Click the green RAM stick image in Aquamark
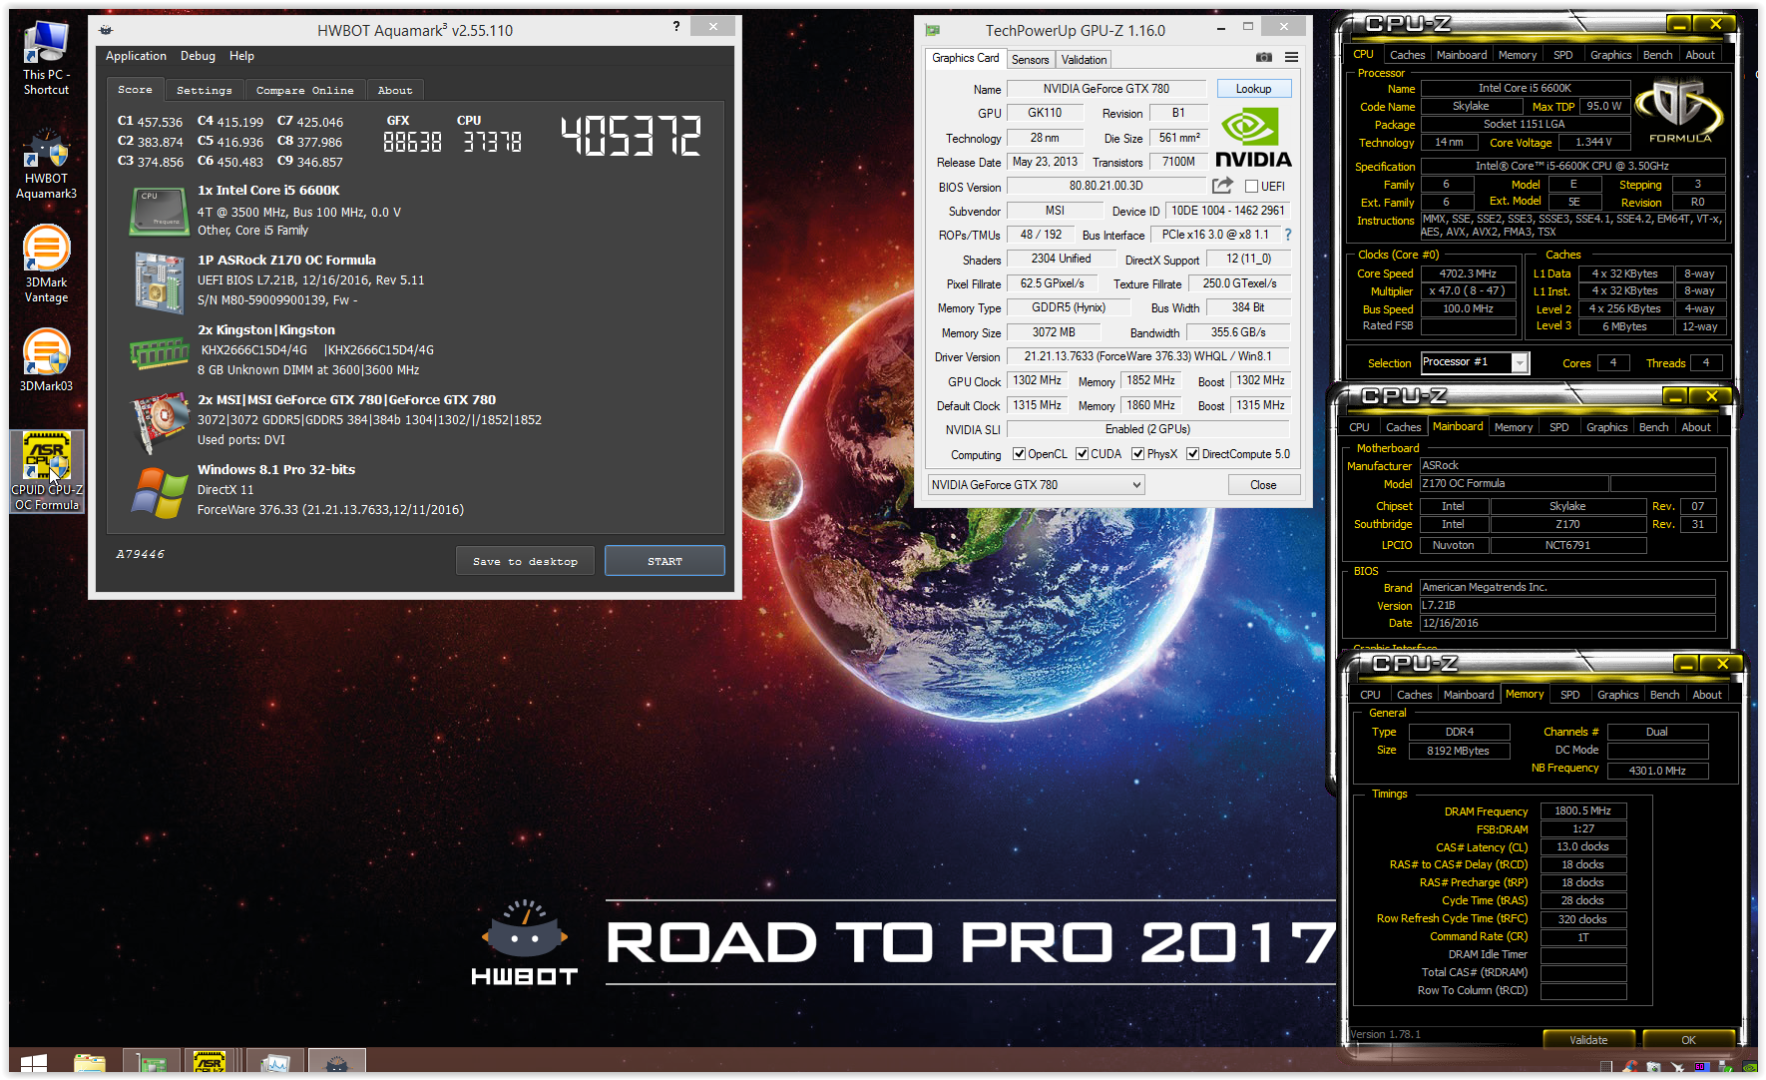The height and width of the screenshot is (1080, 1766). (x=159, y=353)
